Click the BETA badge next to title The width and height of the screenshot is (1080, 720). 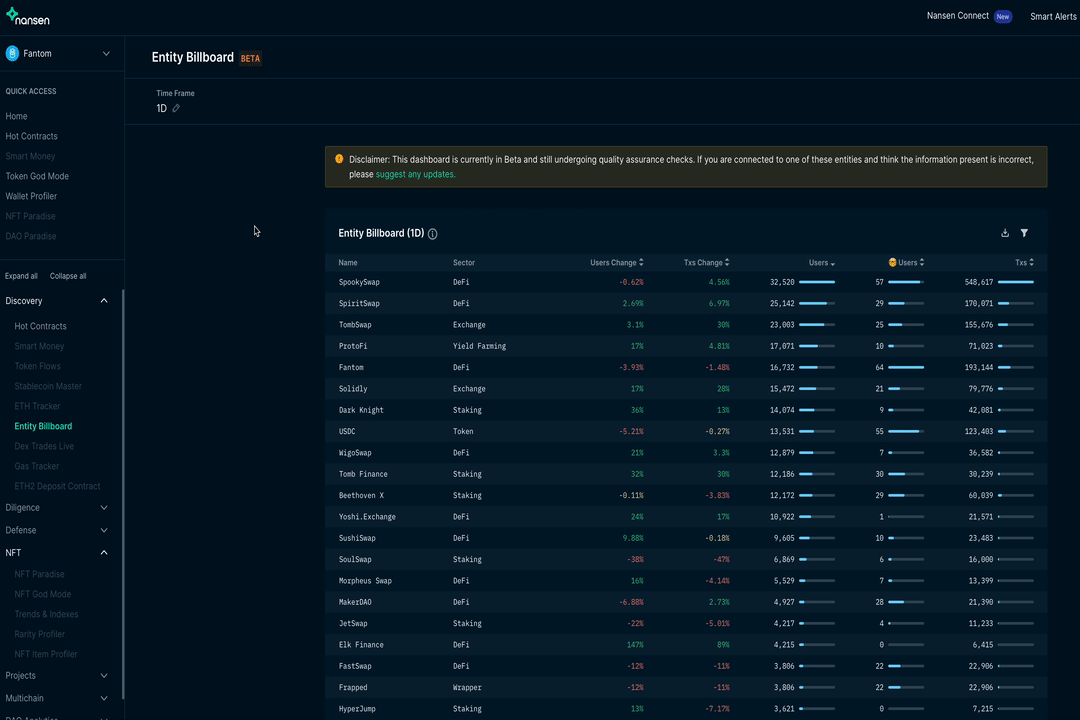(x=250, y=59)
